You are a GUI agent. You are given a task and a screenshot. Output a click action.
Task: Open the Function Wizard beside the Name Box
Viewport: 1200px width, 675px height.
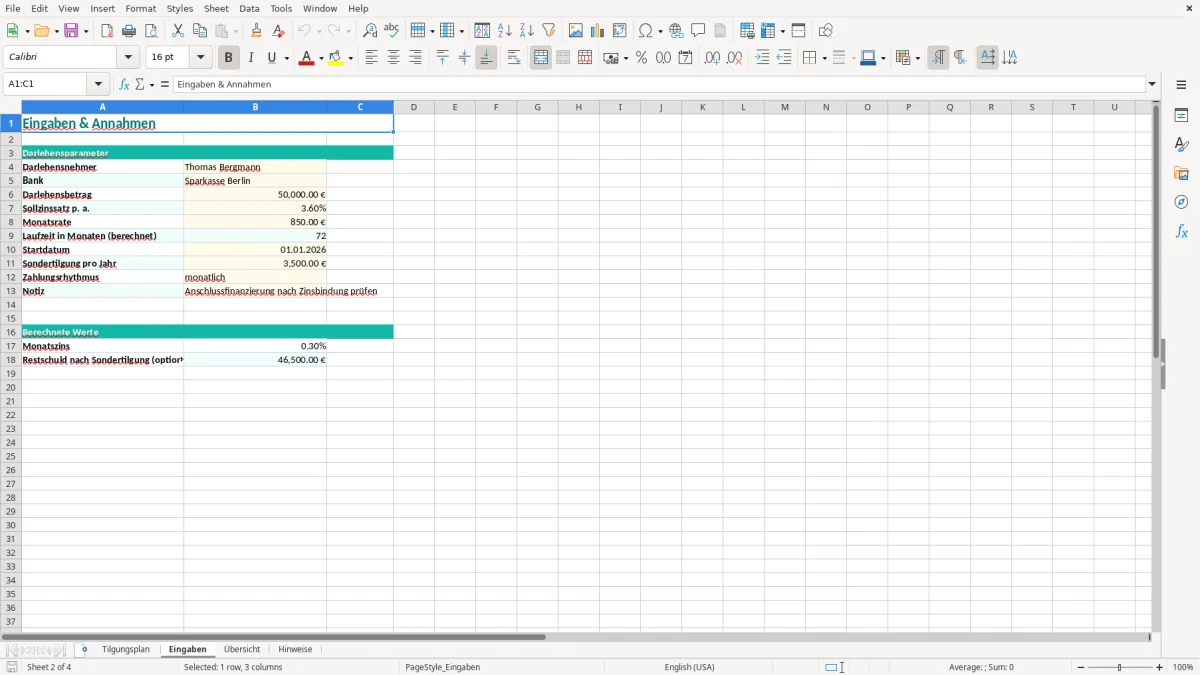click(x=124, y=85)
